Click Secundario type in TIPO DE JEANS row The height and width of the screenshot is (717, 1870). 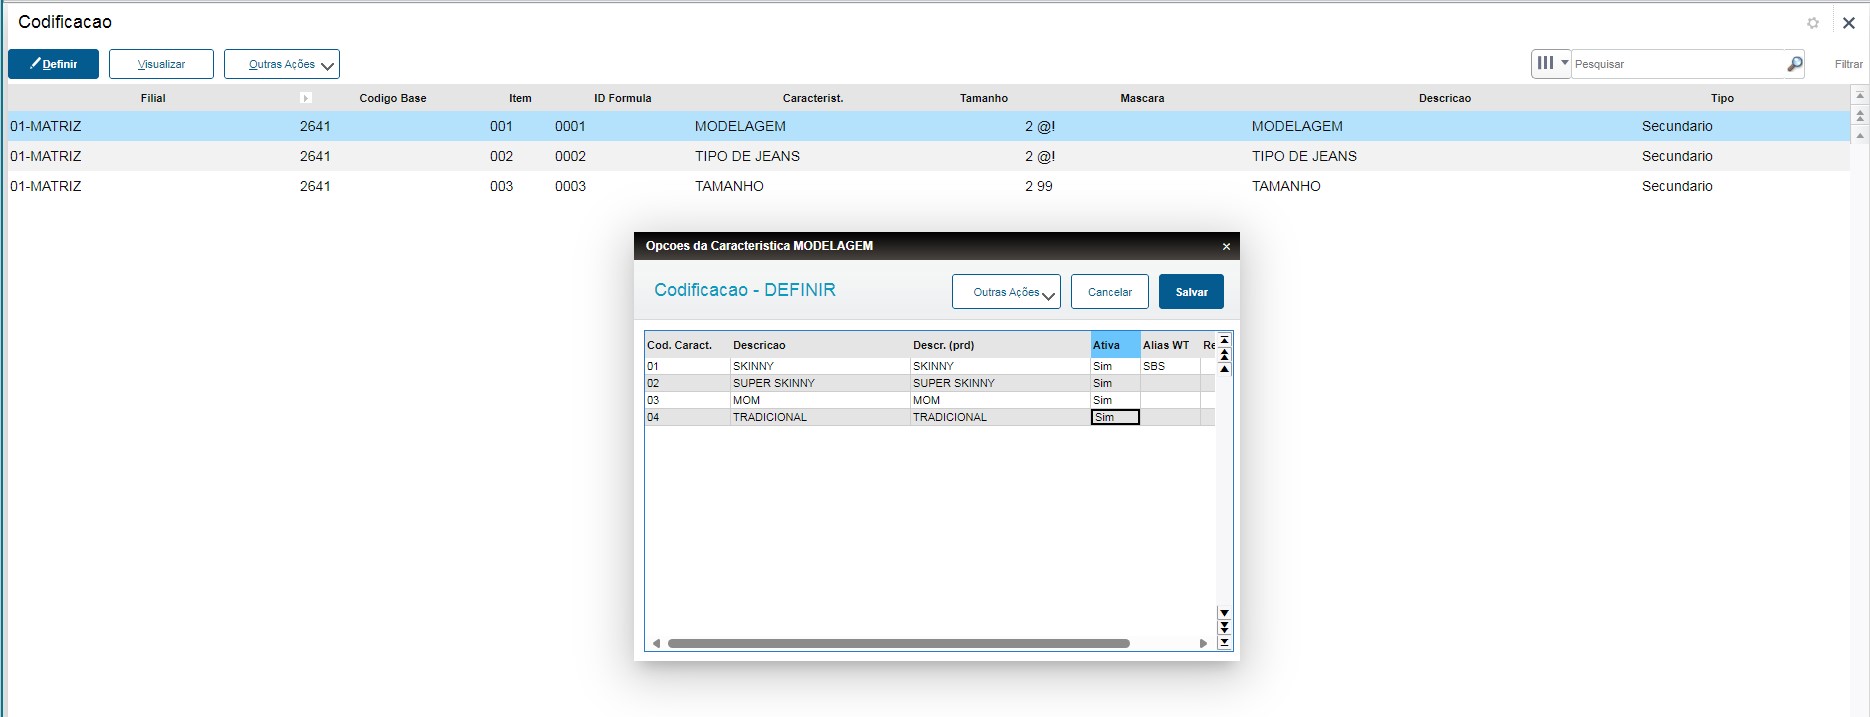click(1677, 156)
